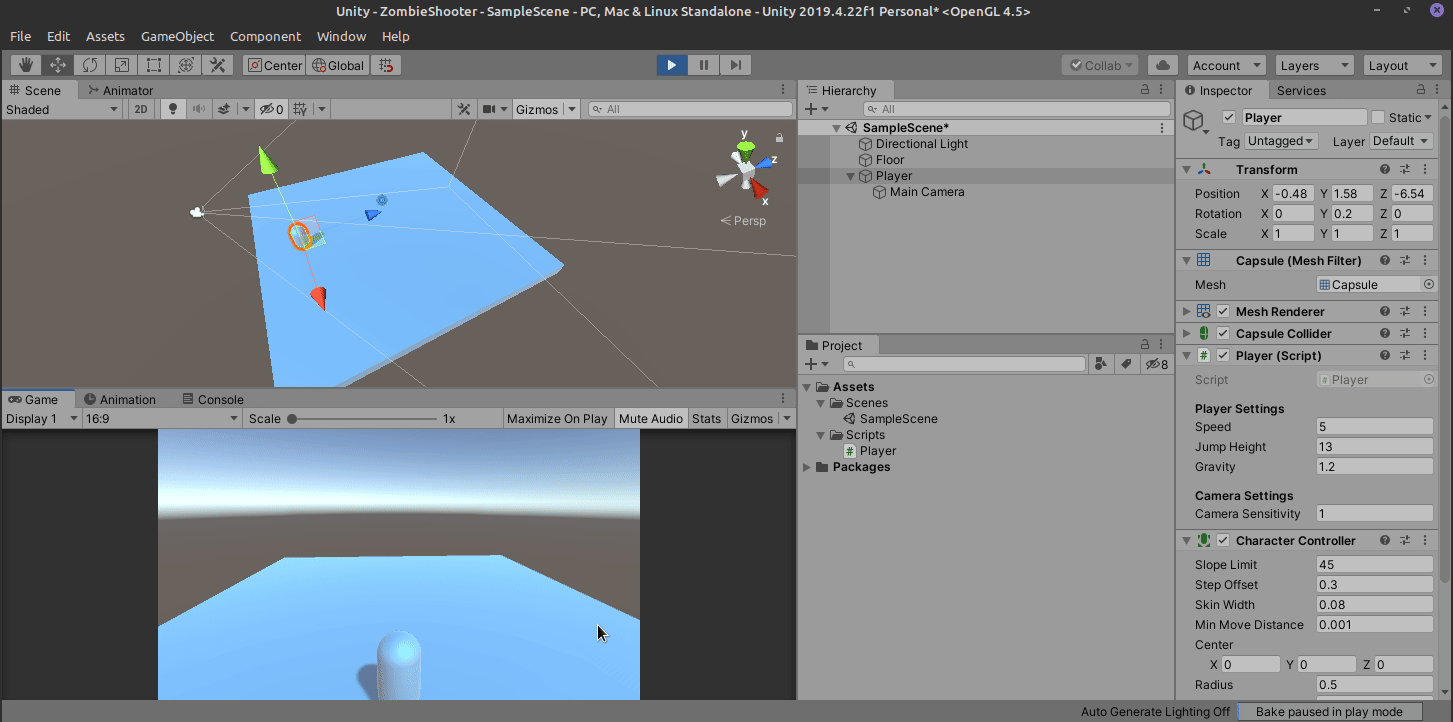
Task: Toggle Mute Audio in Game view
Action: (x=651, y=418)
